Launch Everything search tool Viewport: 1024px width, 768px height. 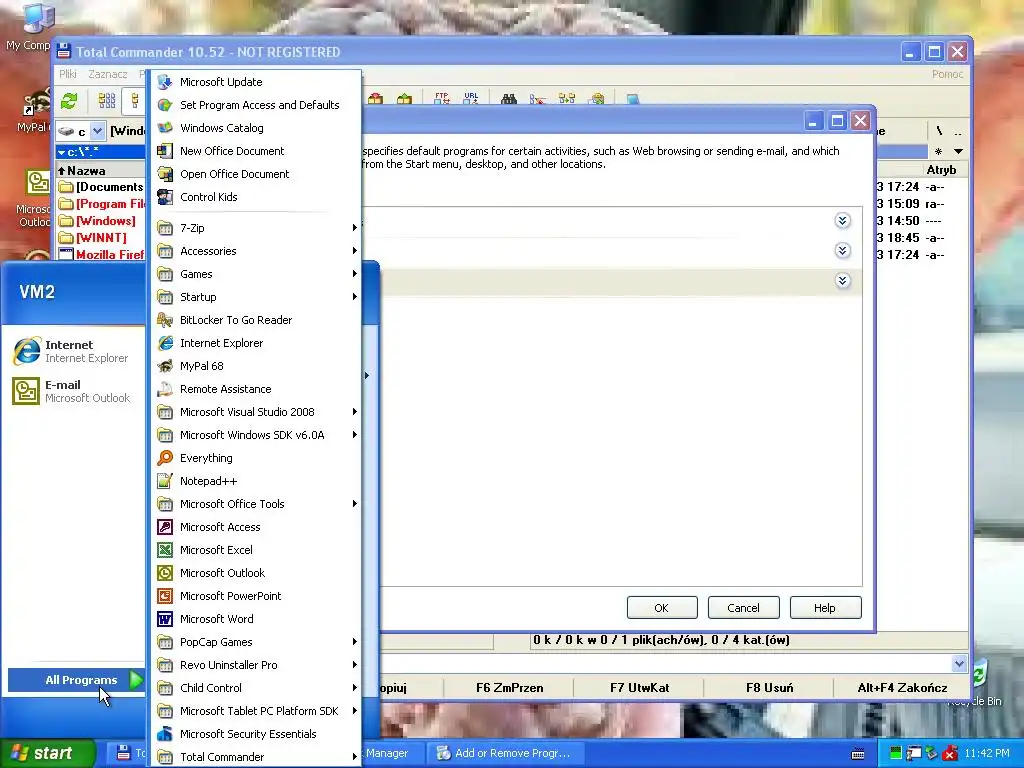pos(256,458)
